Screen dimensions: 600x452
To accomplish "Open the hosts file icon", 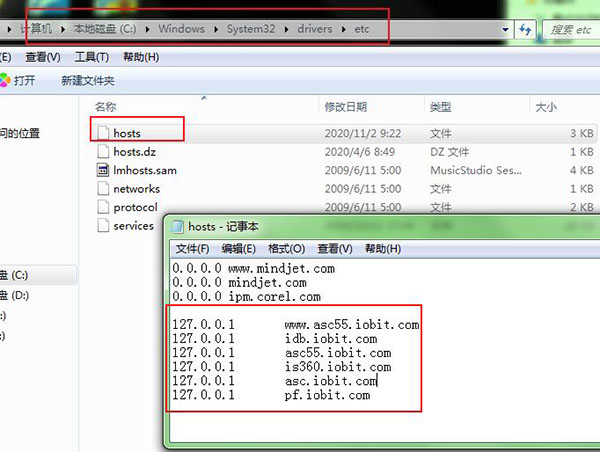I will coord(103,133).
